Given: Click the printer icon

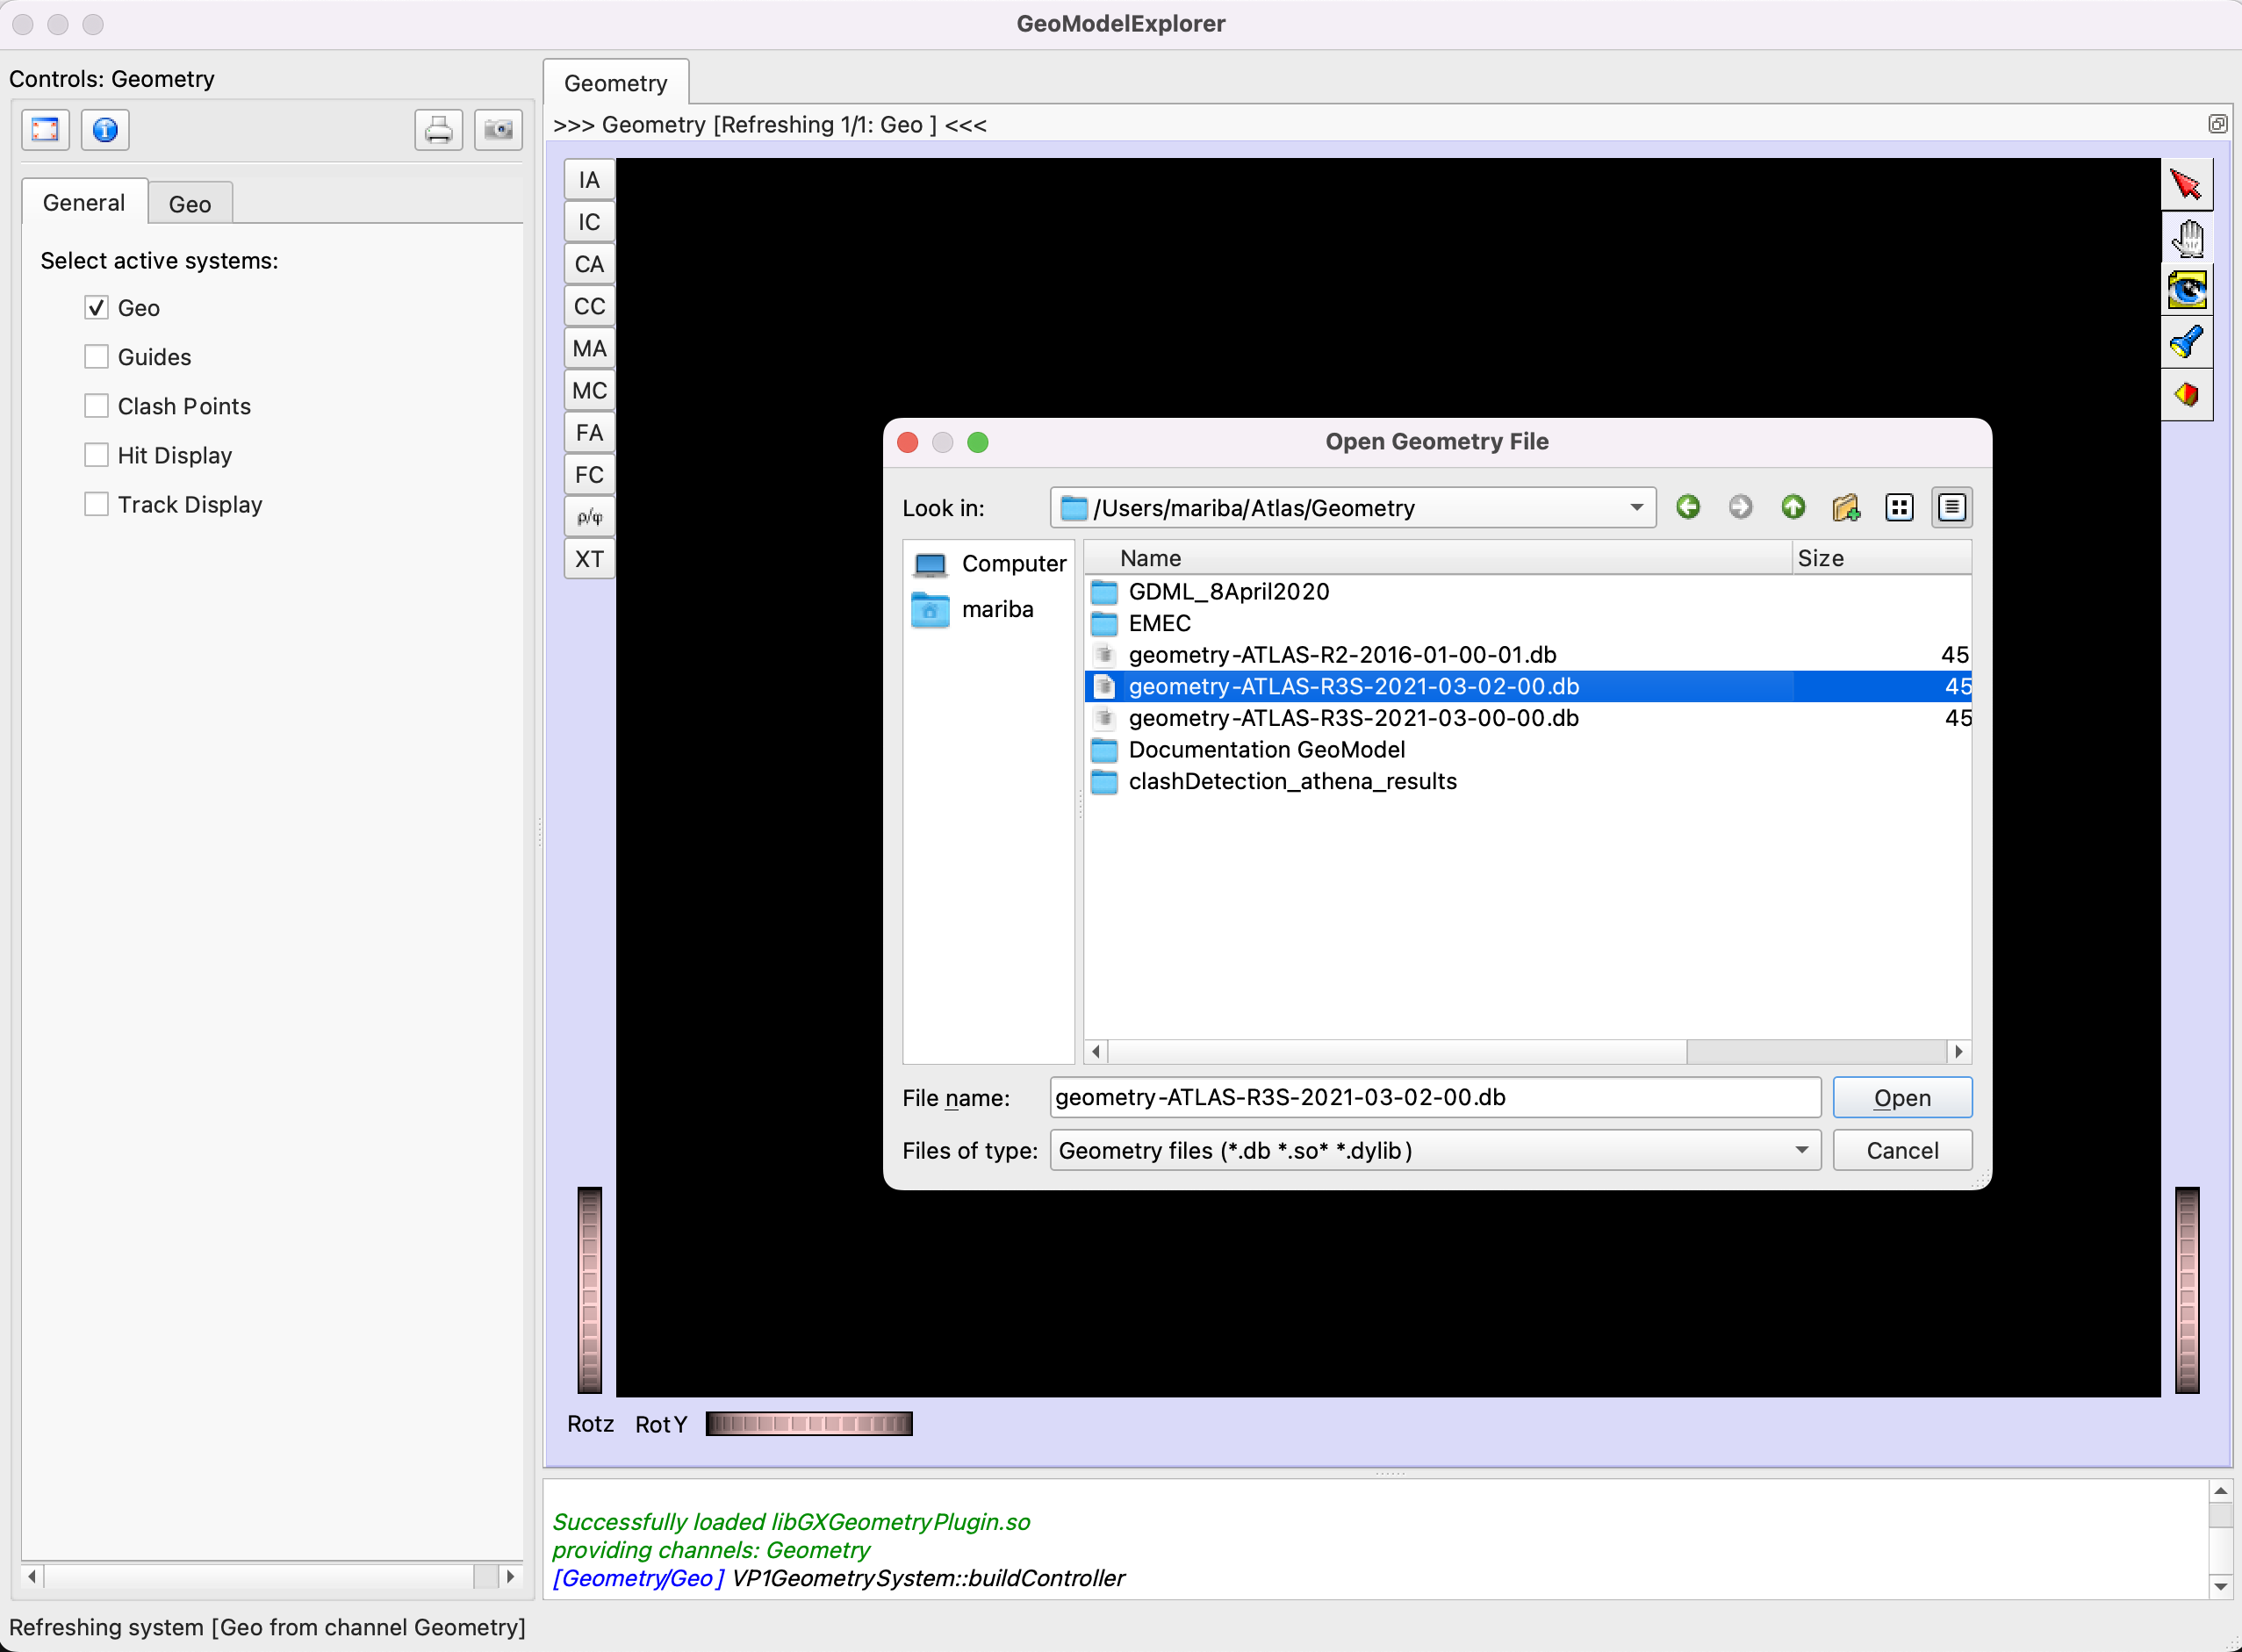Looking at the screenshot, I should (x=438, y=130).
